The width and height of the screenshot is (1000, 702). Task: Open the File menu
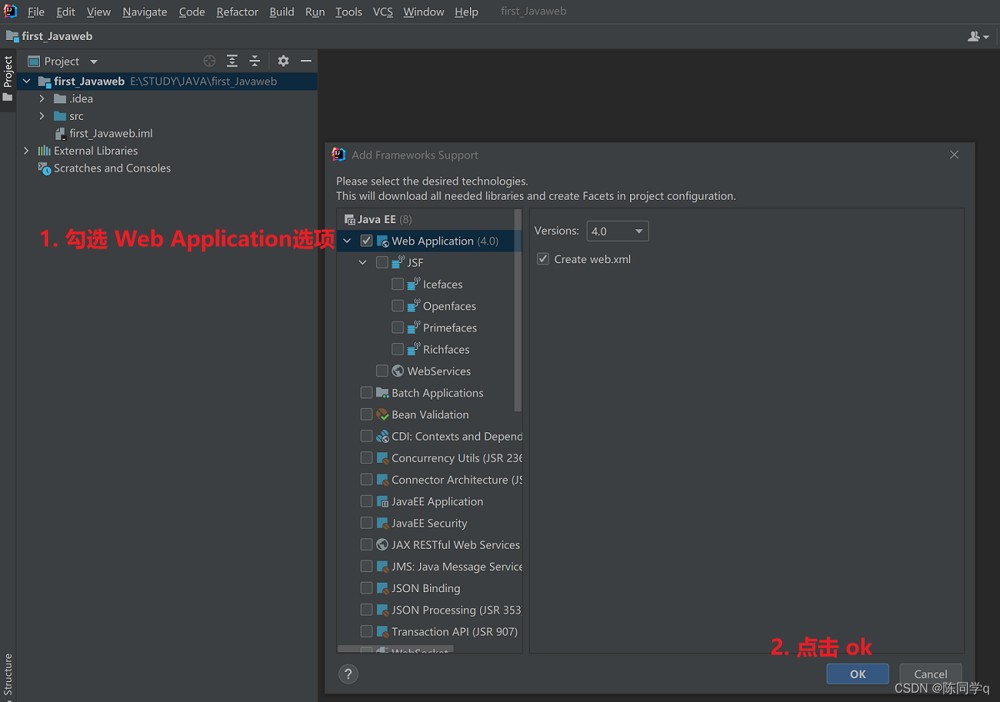(36, 11)
